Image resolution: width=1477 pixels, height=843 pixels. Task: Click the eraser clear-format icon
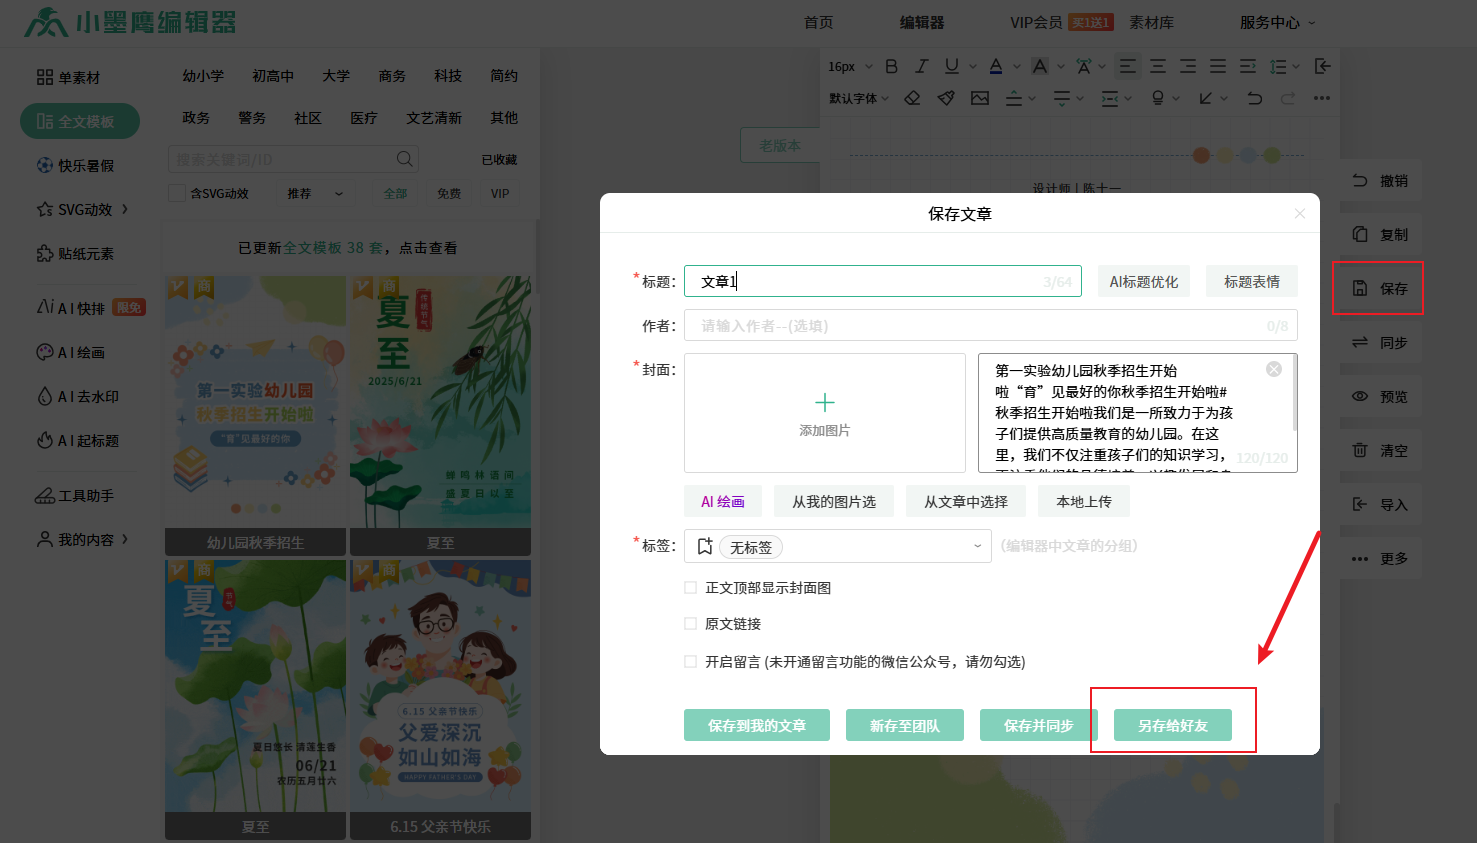(x=912, y=98)
